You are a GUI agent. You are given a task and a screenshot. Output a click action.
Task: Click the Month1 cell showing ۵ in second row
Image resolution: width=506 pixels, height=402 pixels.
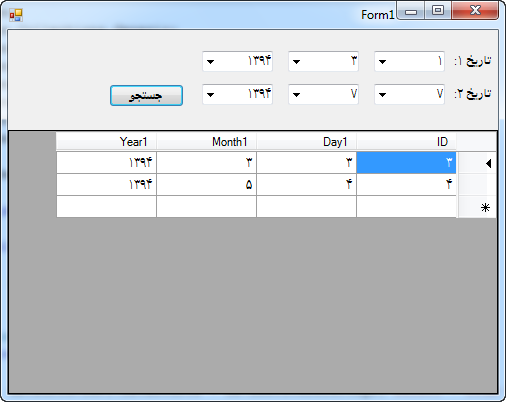tap(206, 185)
